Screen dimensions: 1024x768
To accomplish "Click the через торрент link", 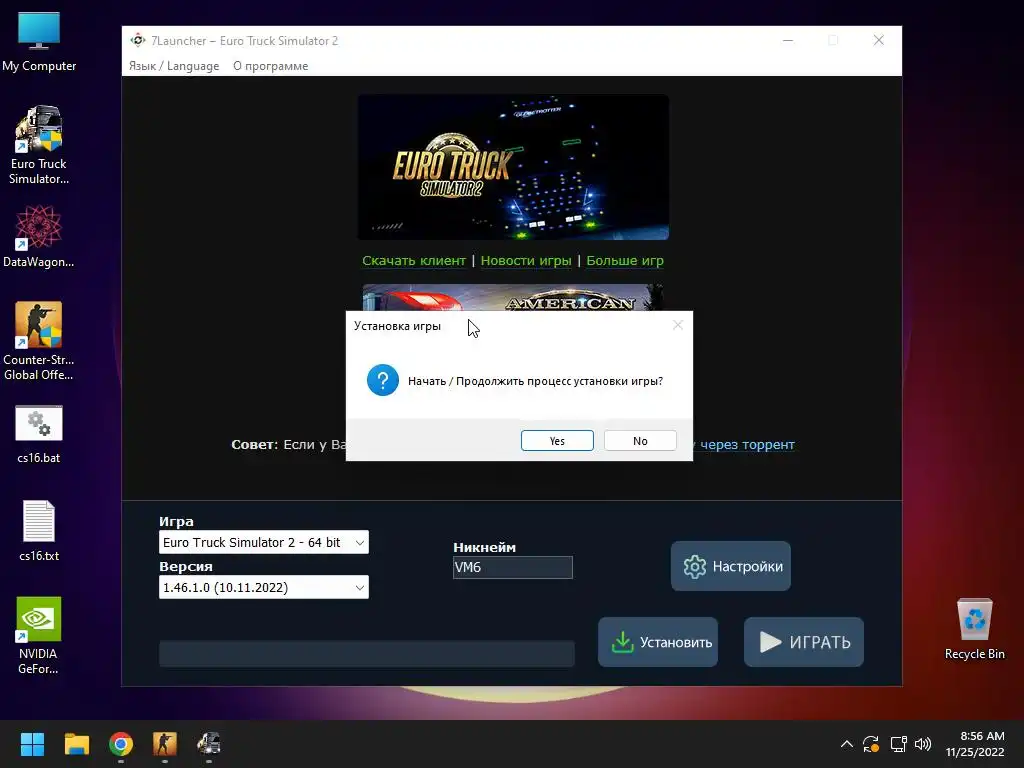I will 747,445.
